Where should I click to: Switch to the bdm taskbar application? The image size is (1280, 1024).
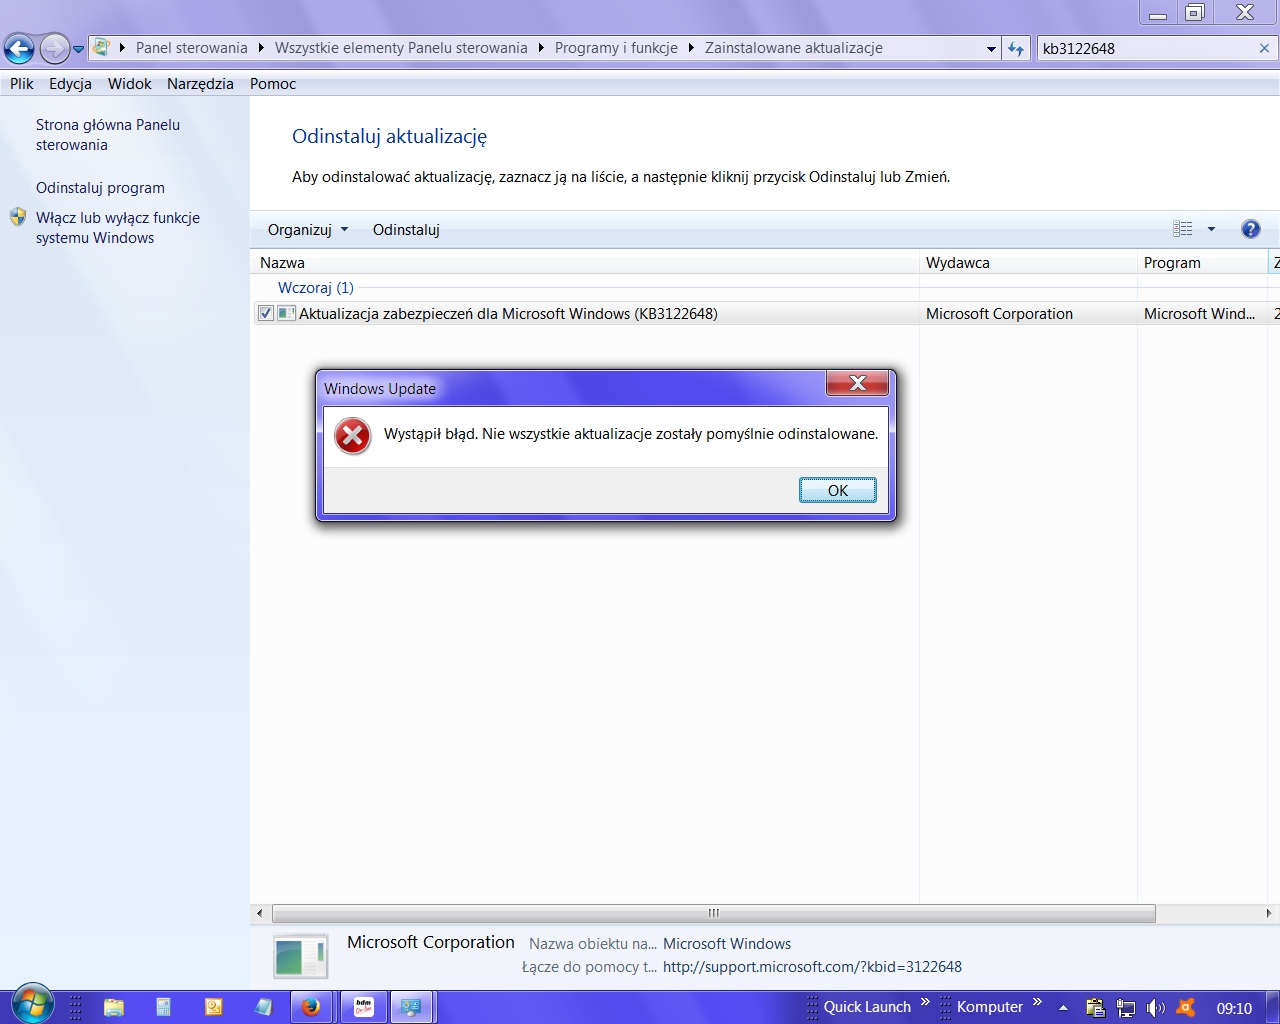(363, 1007)
